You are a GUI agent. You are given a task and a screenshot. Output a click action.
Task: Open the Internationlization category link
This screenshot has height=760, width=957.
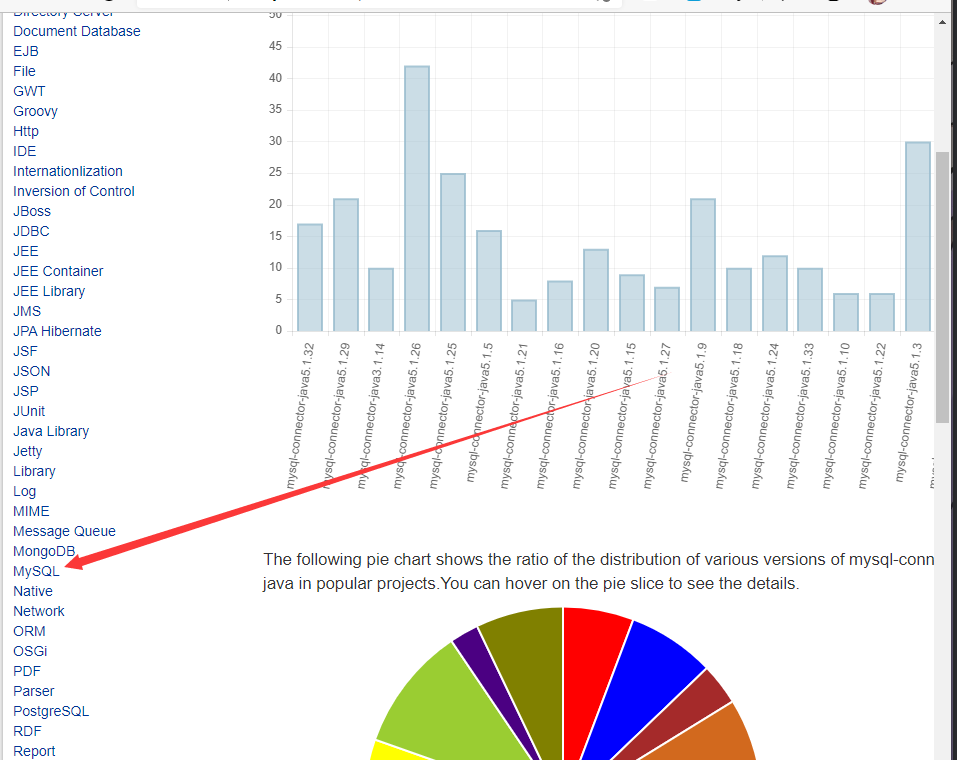68,172
